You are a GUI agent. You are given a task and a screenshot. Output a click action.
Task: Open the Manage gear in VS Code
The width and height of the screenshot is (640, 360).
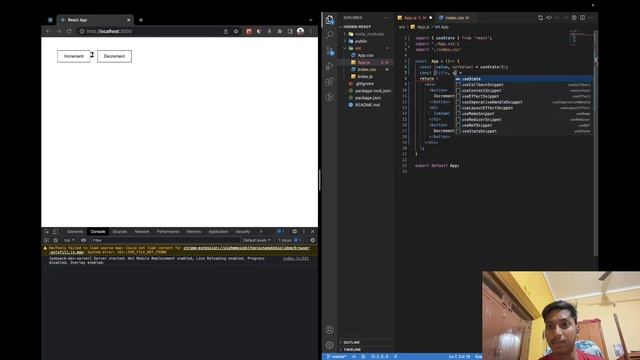tap(330, 345)
